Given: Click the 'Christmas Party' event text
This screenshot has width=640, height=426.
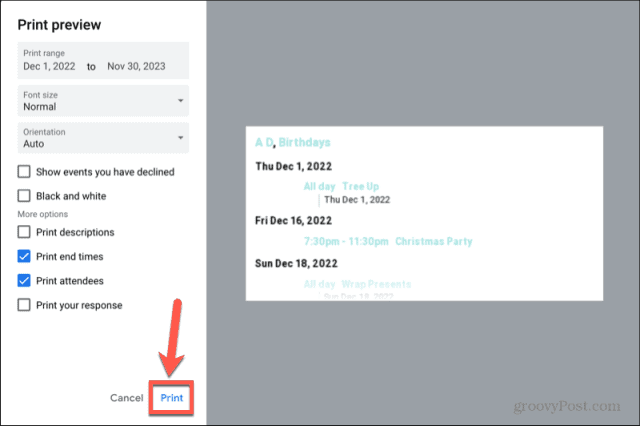Looking at the screenshot, I should click(x=433, y=242).
